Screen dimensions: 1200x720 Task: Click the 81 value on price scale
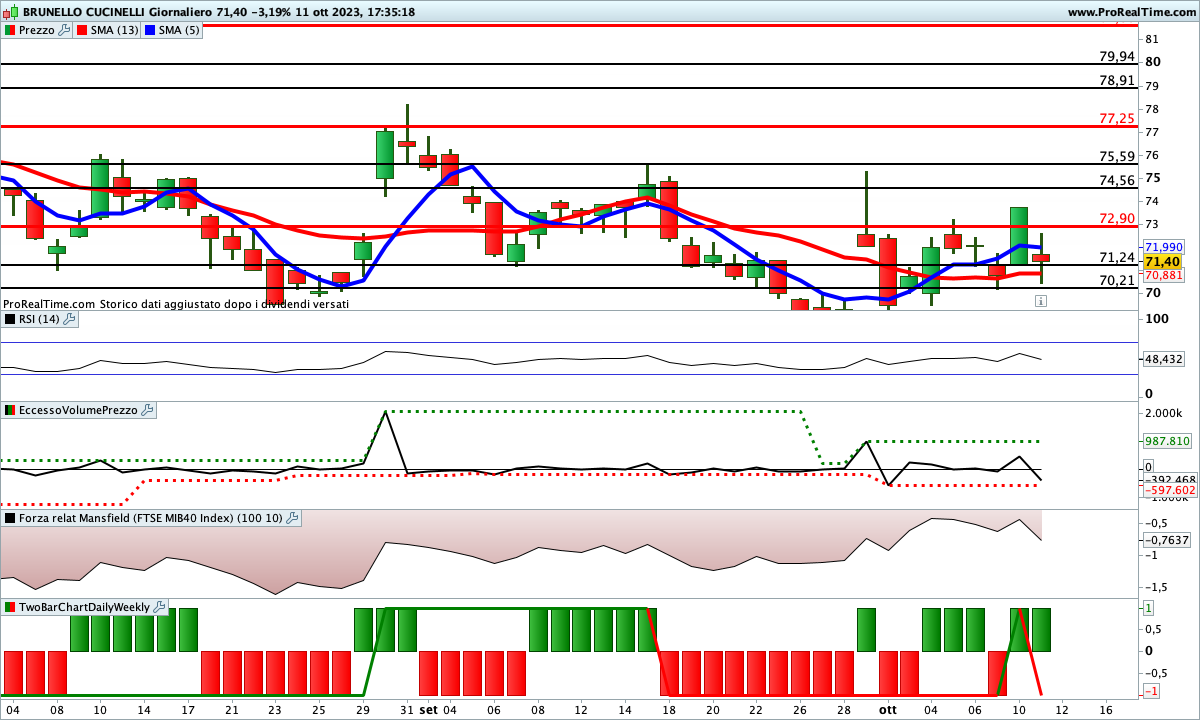[x=1152, y=39]
